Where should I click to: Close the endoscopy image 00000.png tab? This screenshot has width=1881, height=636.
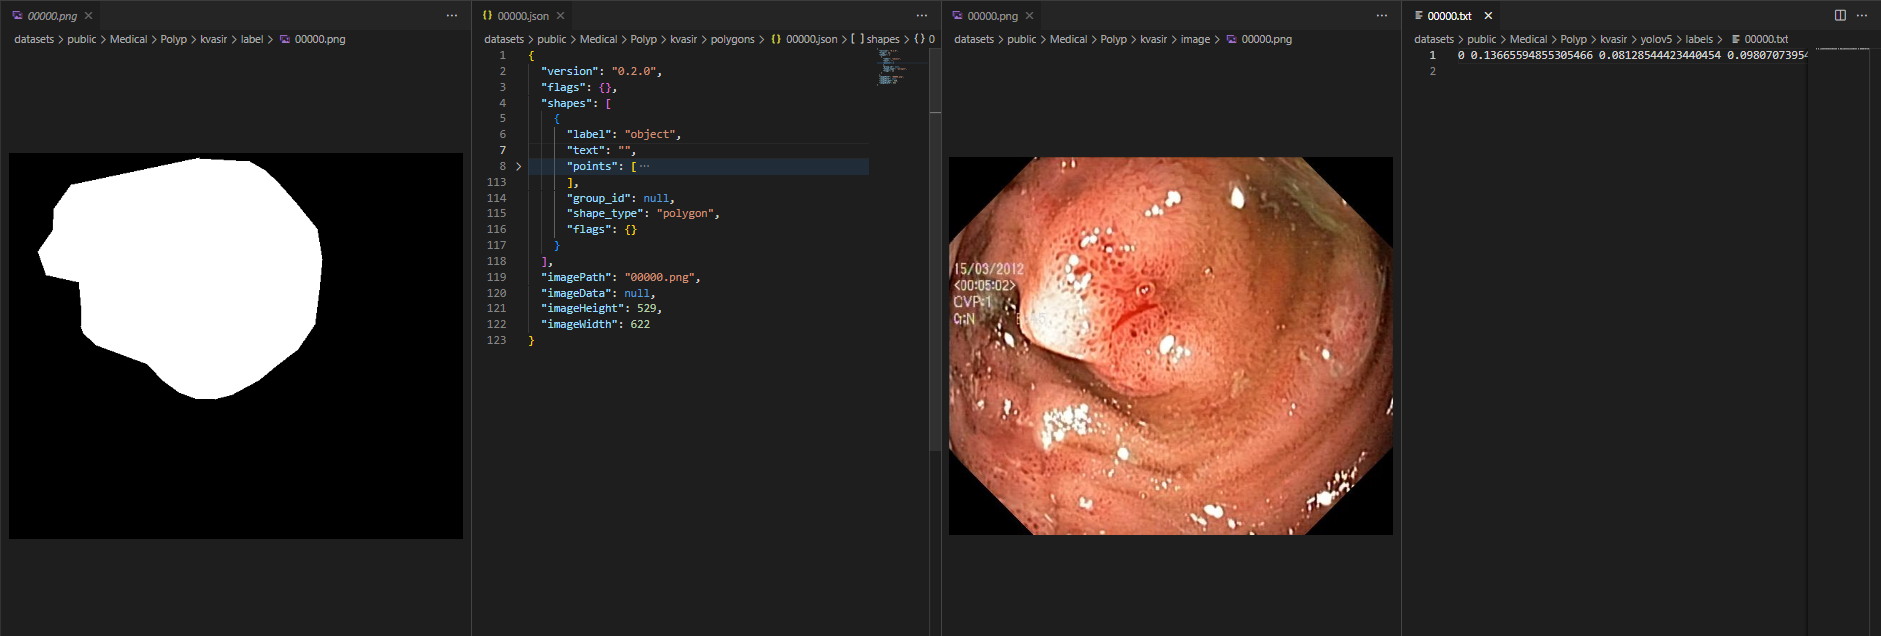1029,16
